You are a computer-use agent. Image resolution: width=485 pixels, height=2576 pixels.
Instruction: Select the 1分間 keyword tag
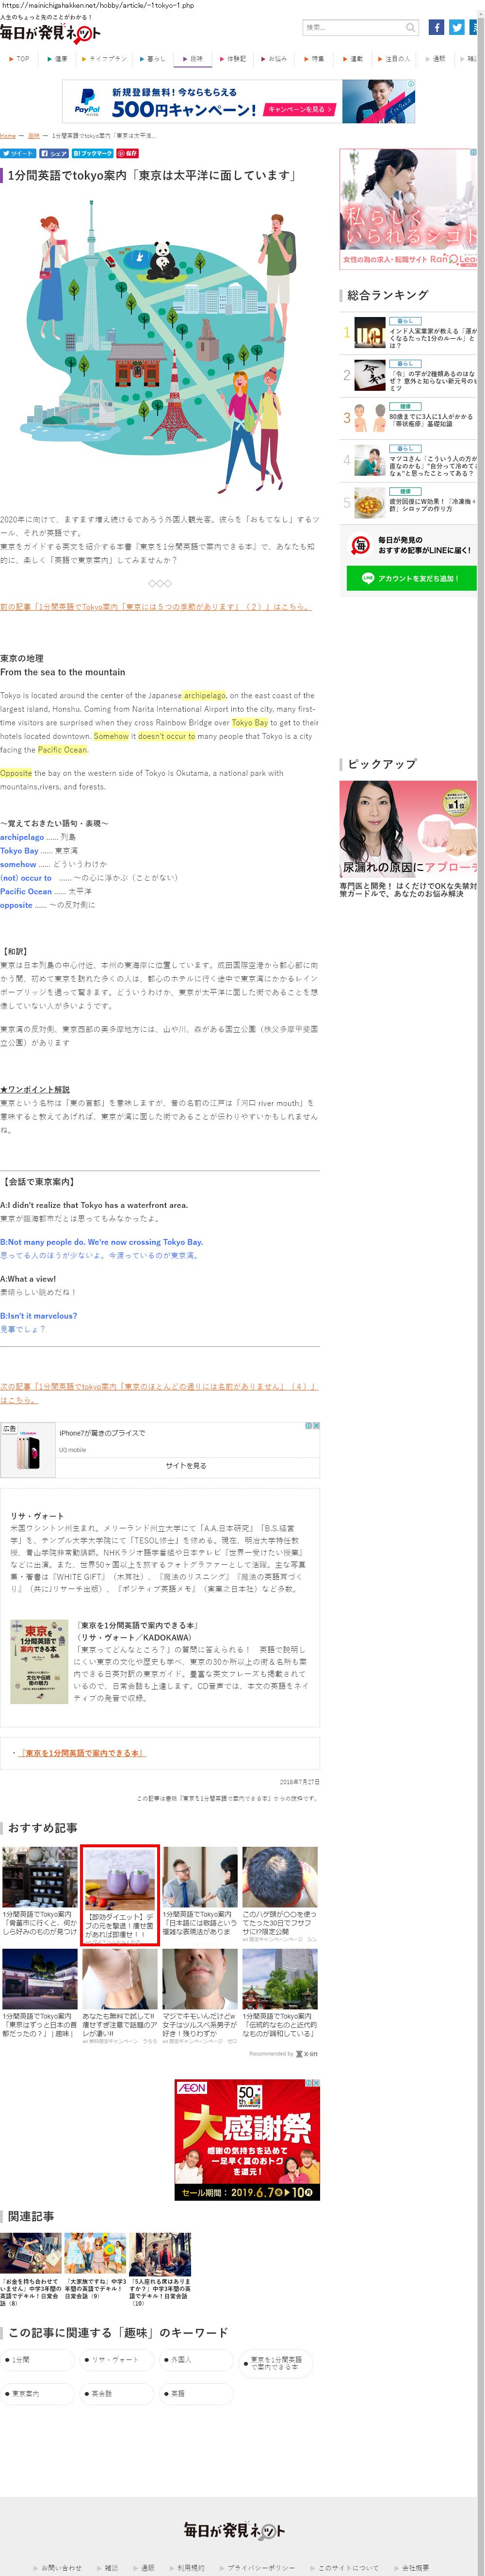click(x=38, y=2359)
